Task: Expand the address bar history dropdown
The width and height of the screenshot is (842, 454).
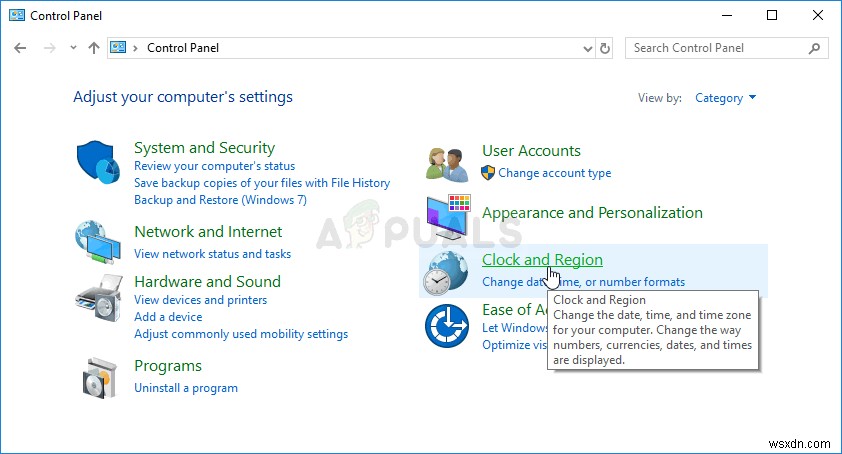Action: click(587, 49)
